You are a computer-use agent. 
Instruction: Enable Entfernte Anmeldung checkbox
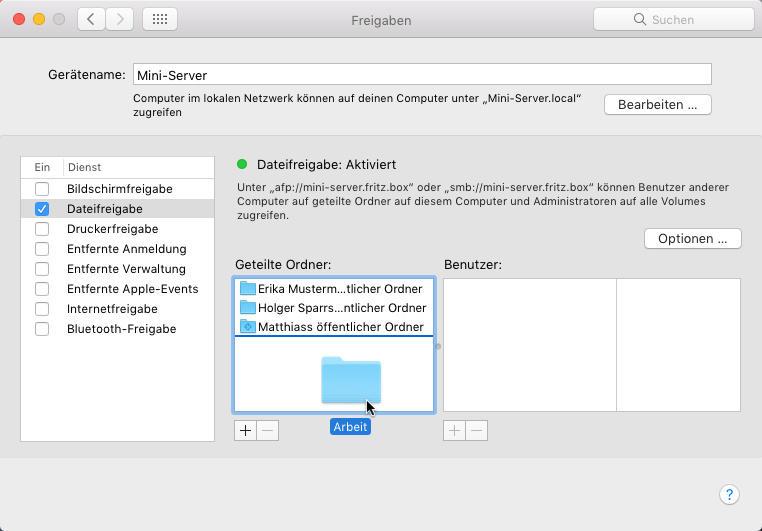tap(42, 249)
